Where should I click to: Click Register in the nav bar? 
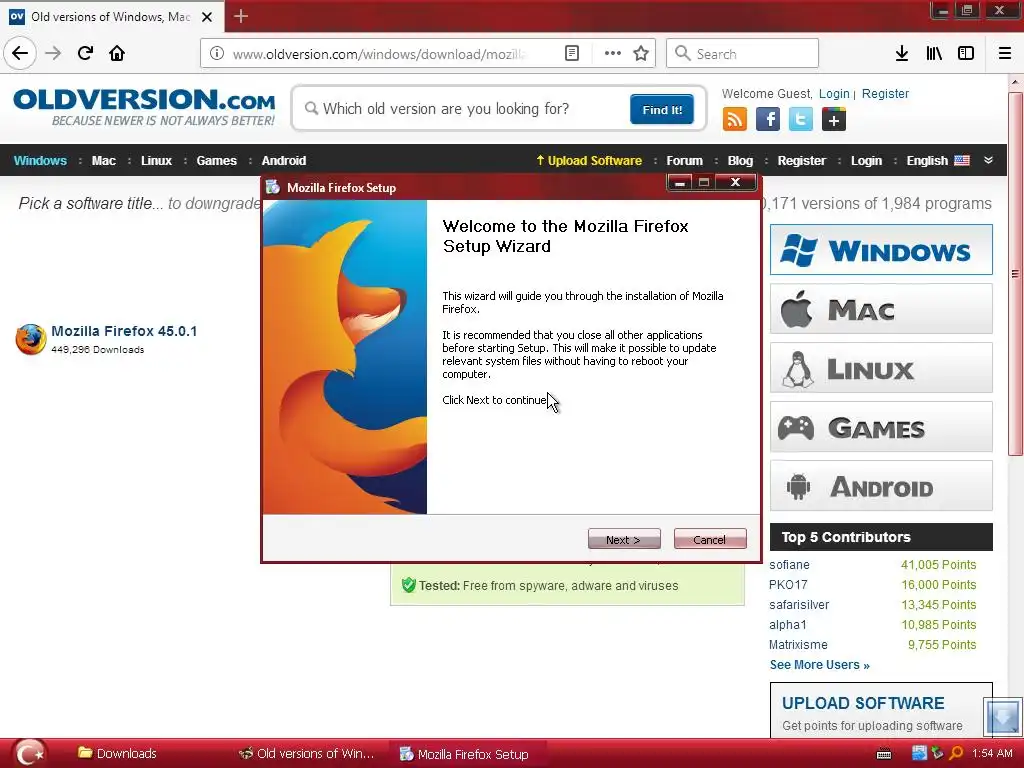801,161
